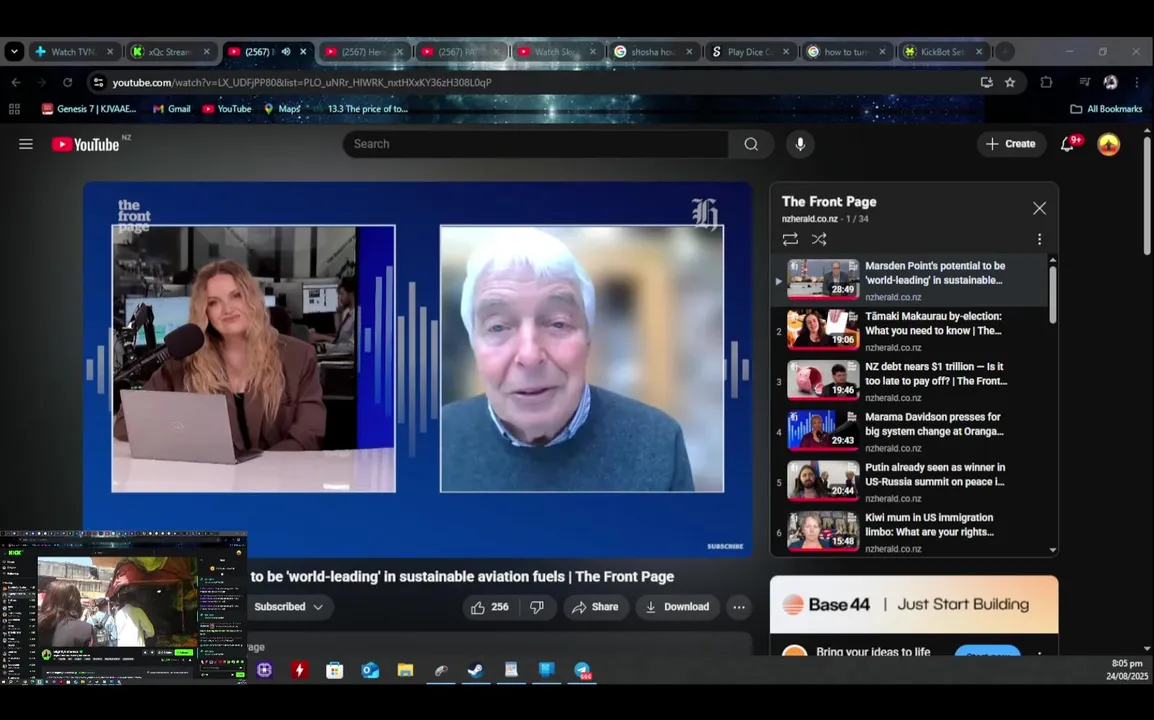This screenshot has width=1154, height=720.
Task: Expand the Subscribed notification dropdown
Action: (288, 607)
